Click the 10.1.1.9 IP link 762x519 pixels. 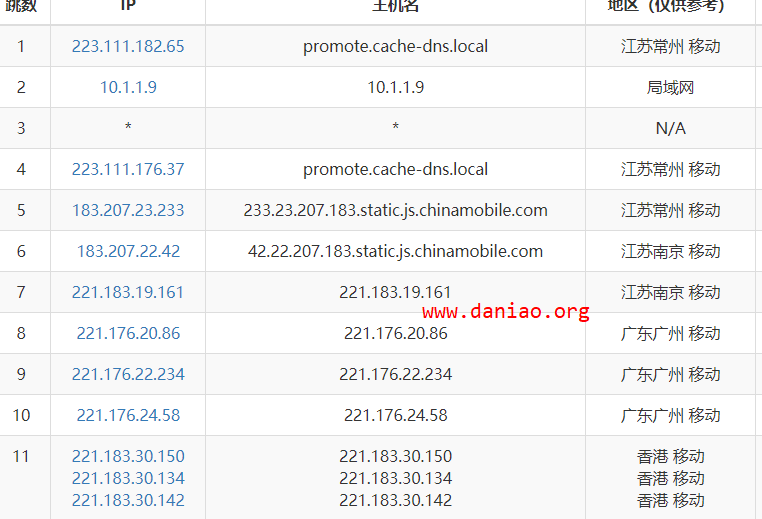(128, 87)
